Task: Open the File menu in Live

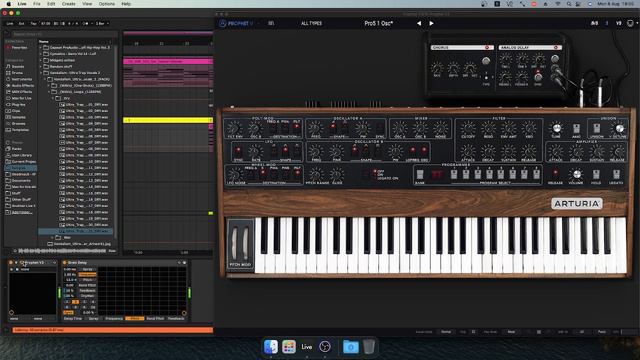Action: 37,4
